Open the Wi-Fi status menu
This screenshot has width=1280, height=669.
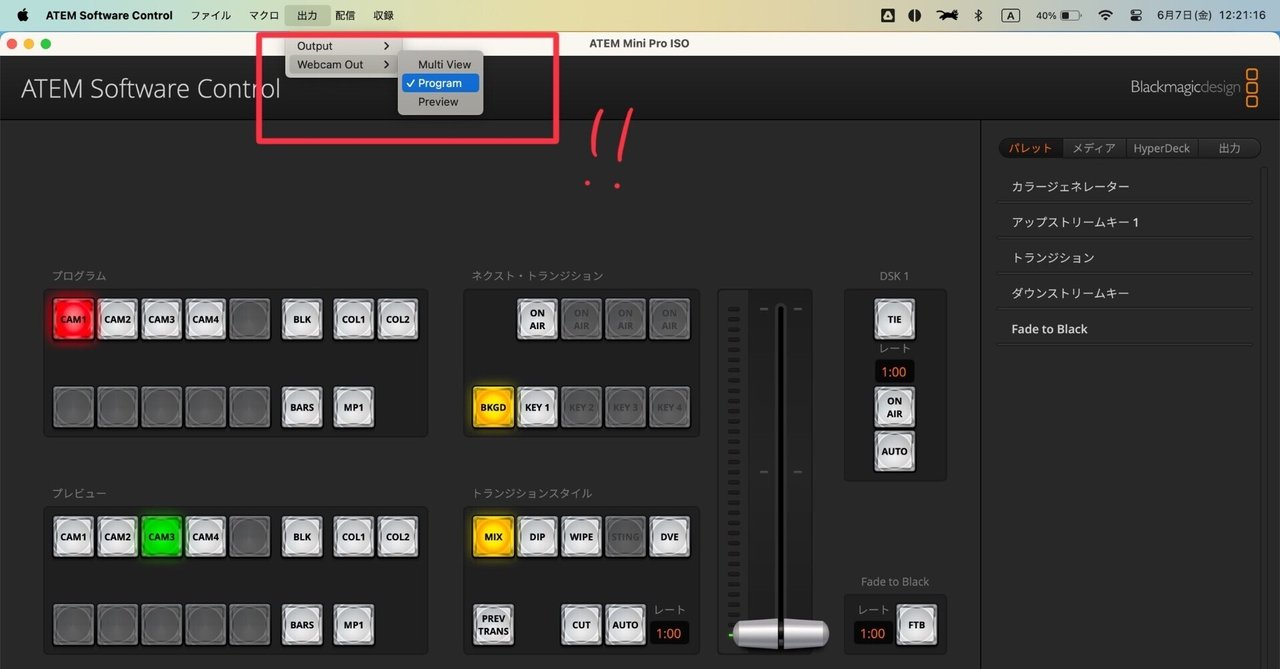tap(1105, 15)
